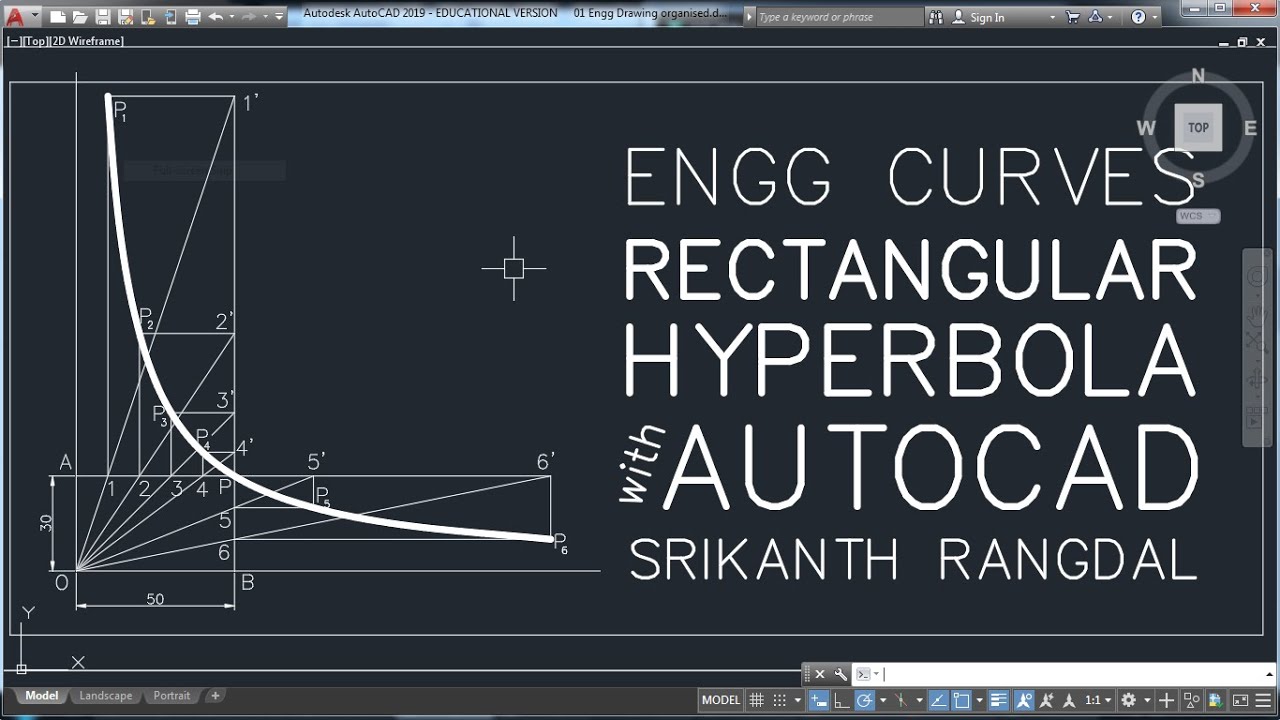This screenshot has height=720, width=1280.
Task: Click the Sign In button
Action: 987,18
